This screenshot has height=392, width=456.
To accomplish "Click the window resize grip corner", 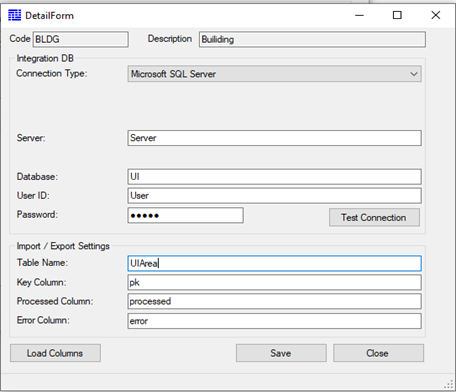I will 449,384.
